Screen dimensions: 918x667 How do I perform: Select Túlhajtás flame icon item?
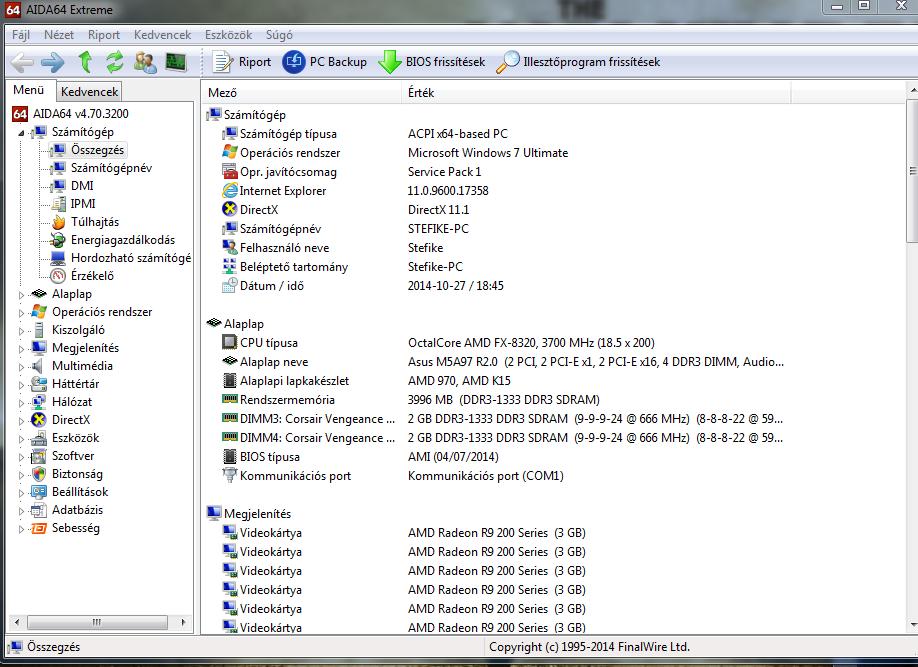(x=59, y=222)
